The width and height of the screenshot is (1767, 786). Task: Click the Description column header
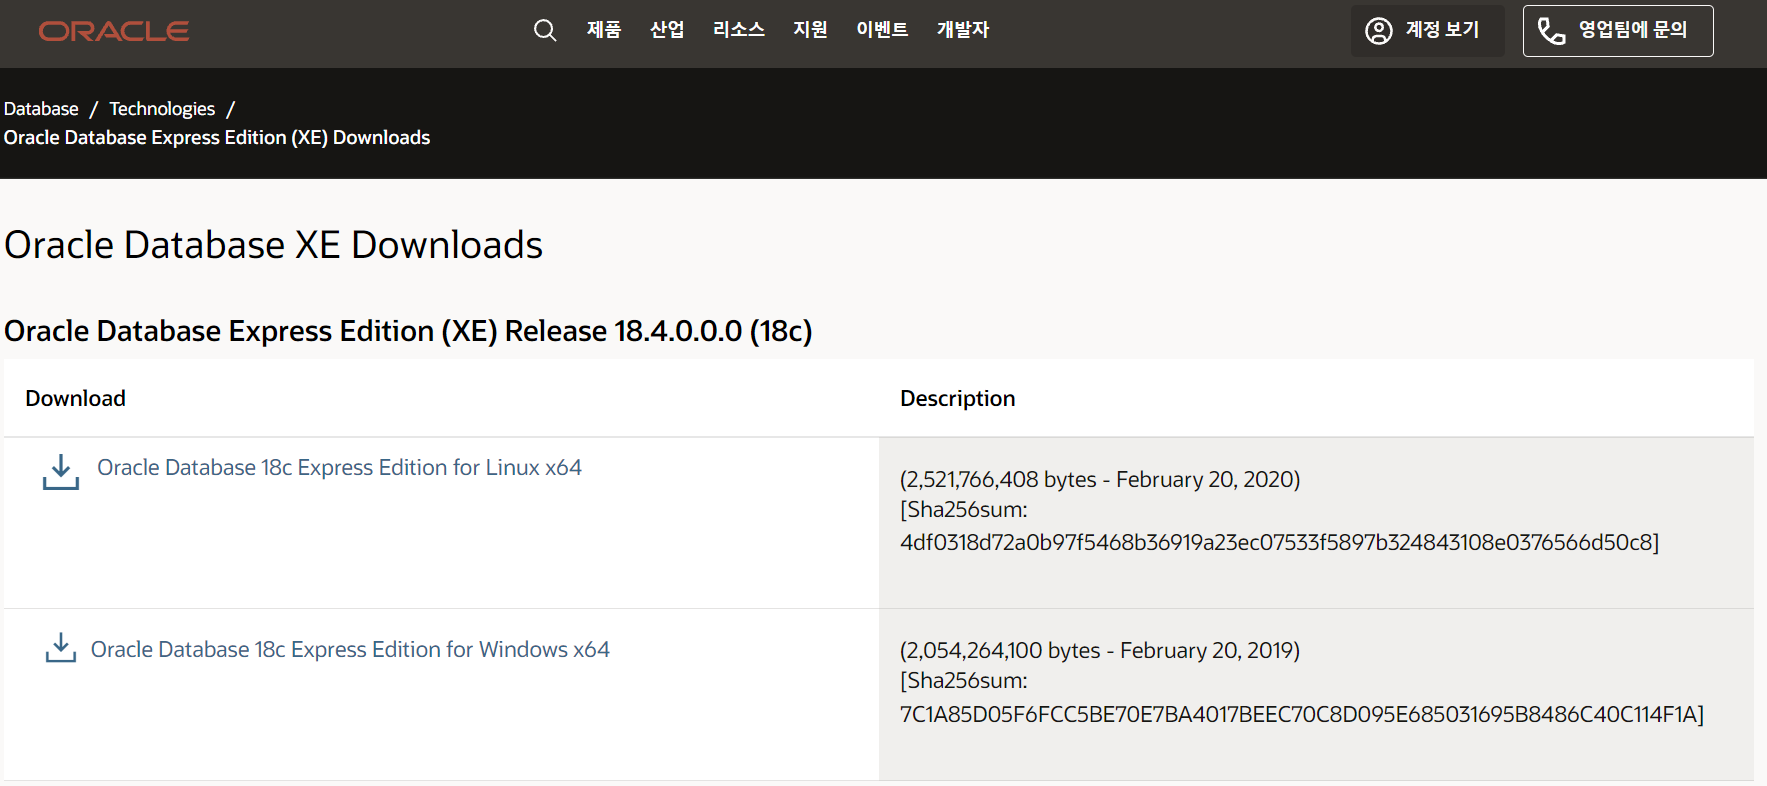(957, 398)
